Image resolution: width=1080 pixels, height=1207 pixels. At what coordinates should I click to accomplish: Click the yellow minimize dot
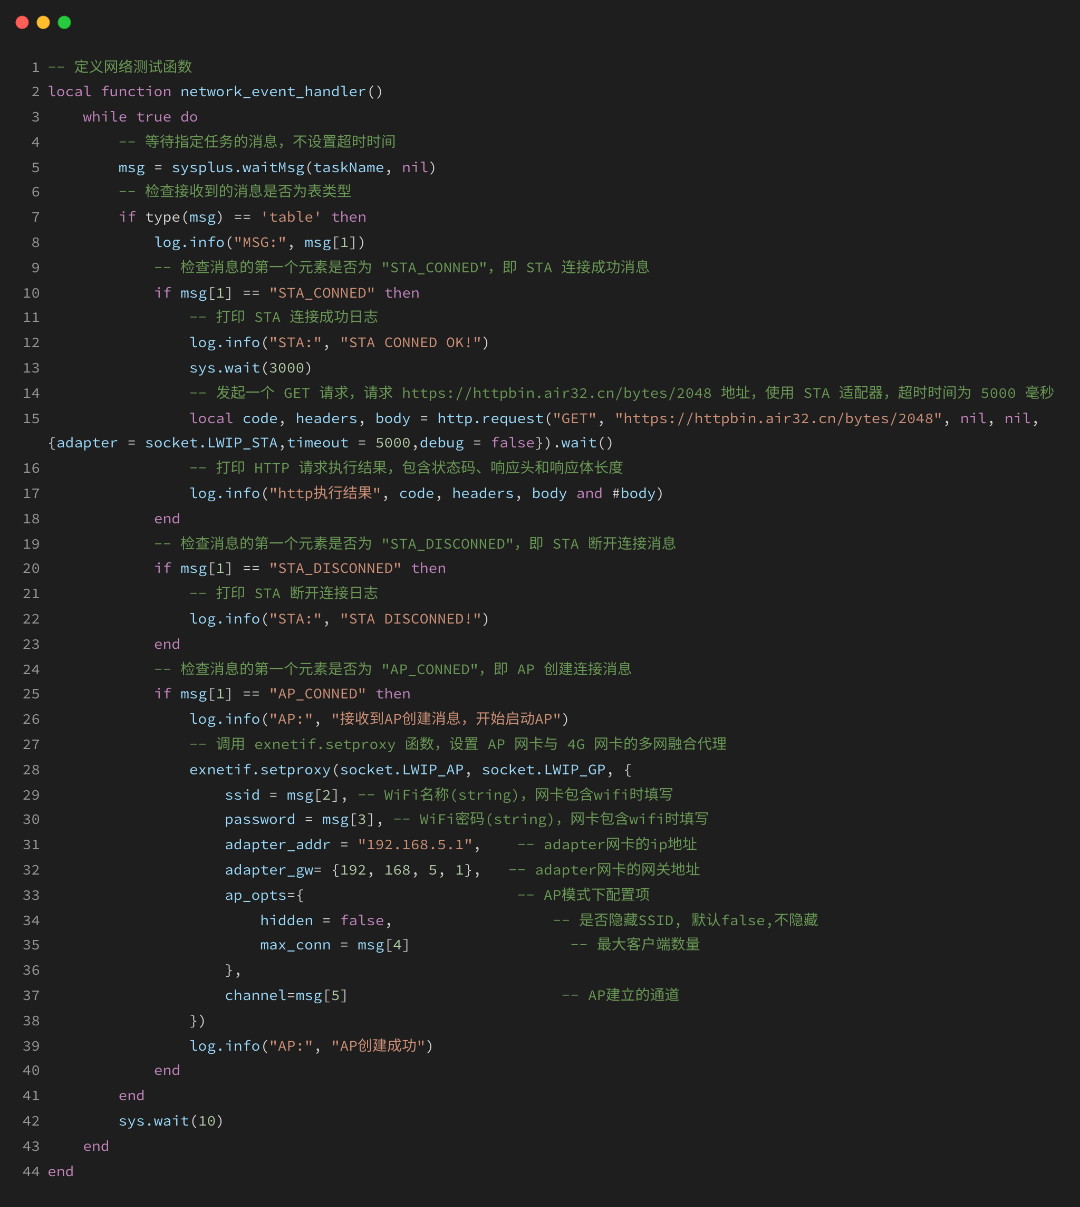coord(43,22)
